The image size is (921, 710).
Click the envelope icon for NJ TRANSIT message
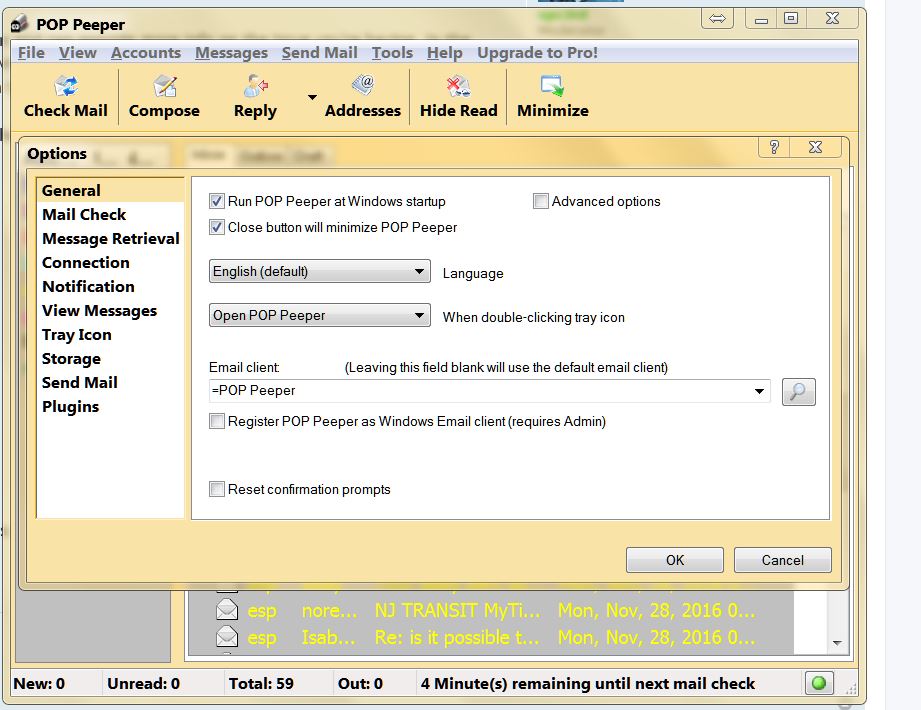227,610
